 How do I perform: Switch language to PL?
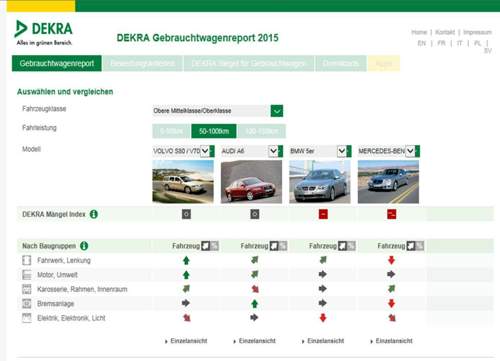477,43
